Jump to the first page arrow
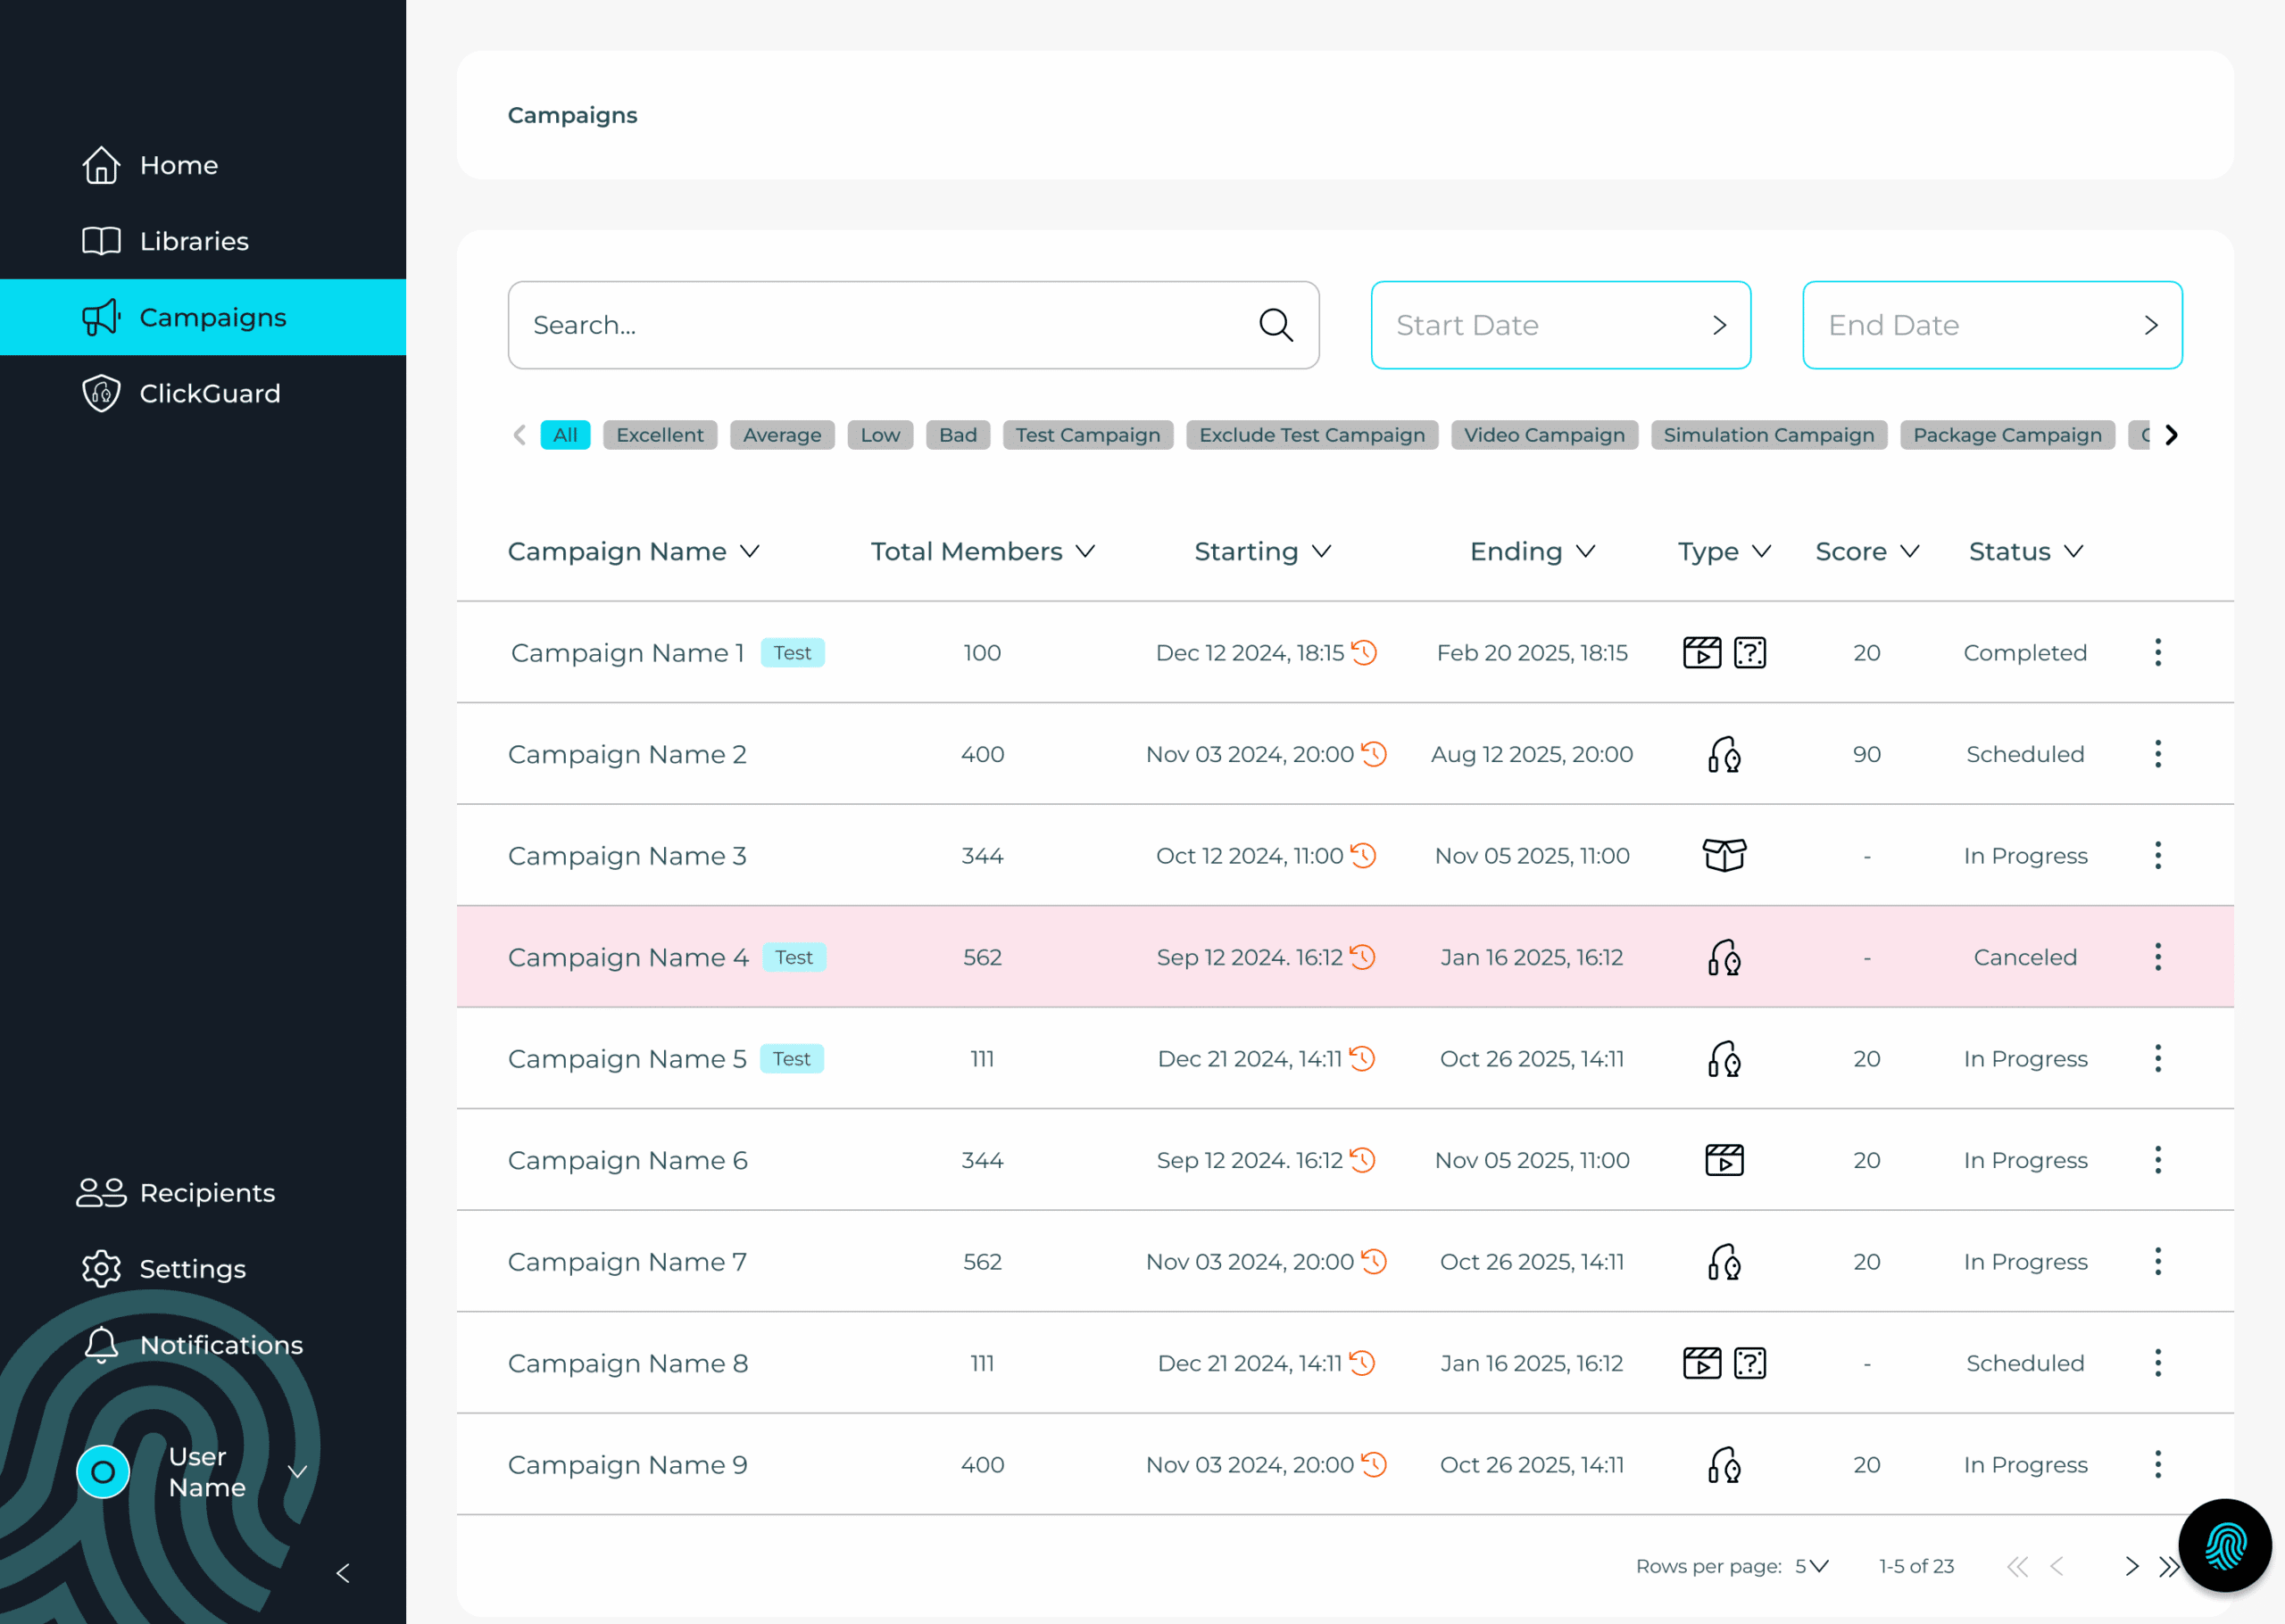Viewport: 2285px width, 1624px height. [x=2018, y=1566]
